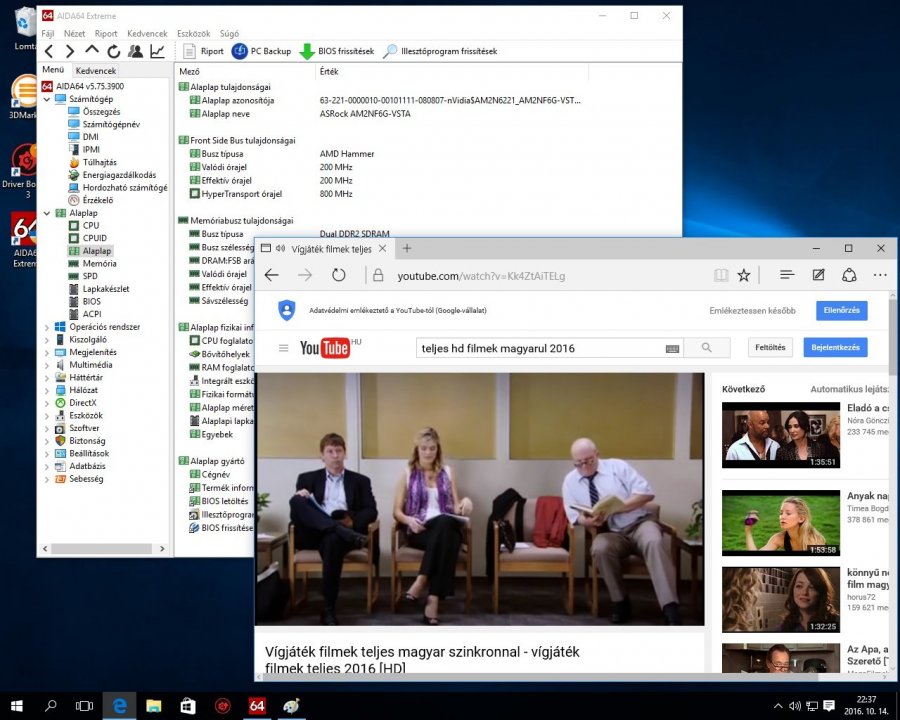This screenshot has width=900, height=720.
Task: Switch to the Kedvencek tab
Action: pos(96,71)
